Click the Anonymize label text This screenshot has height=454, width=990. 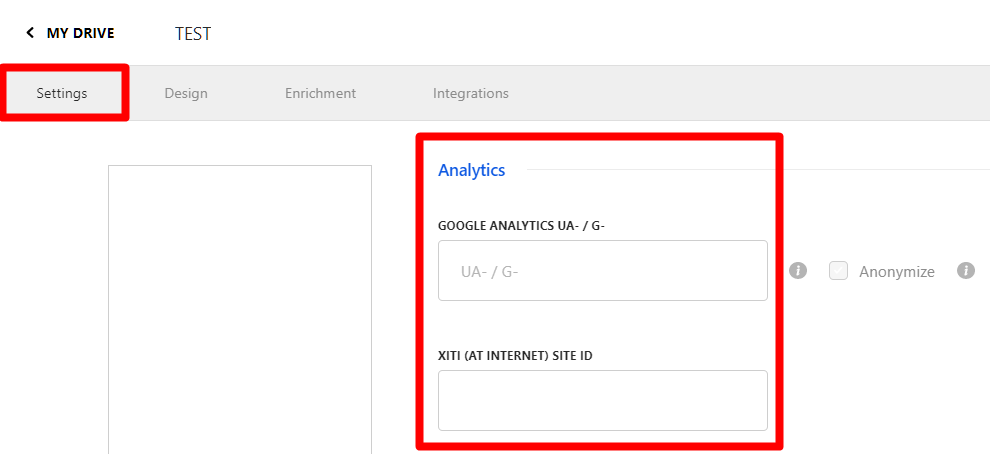(x=896, y=271)
